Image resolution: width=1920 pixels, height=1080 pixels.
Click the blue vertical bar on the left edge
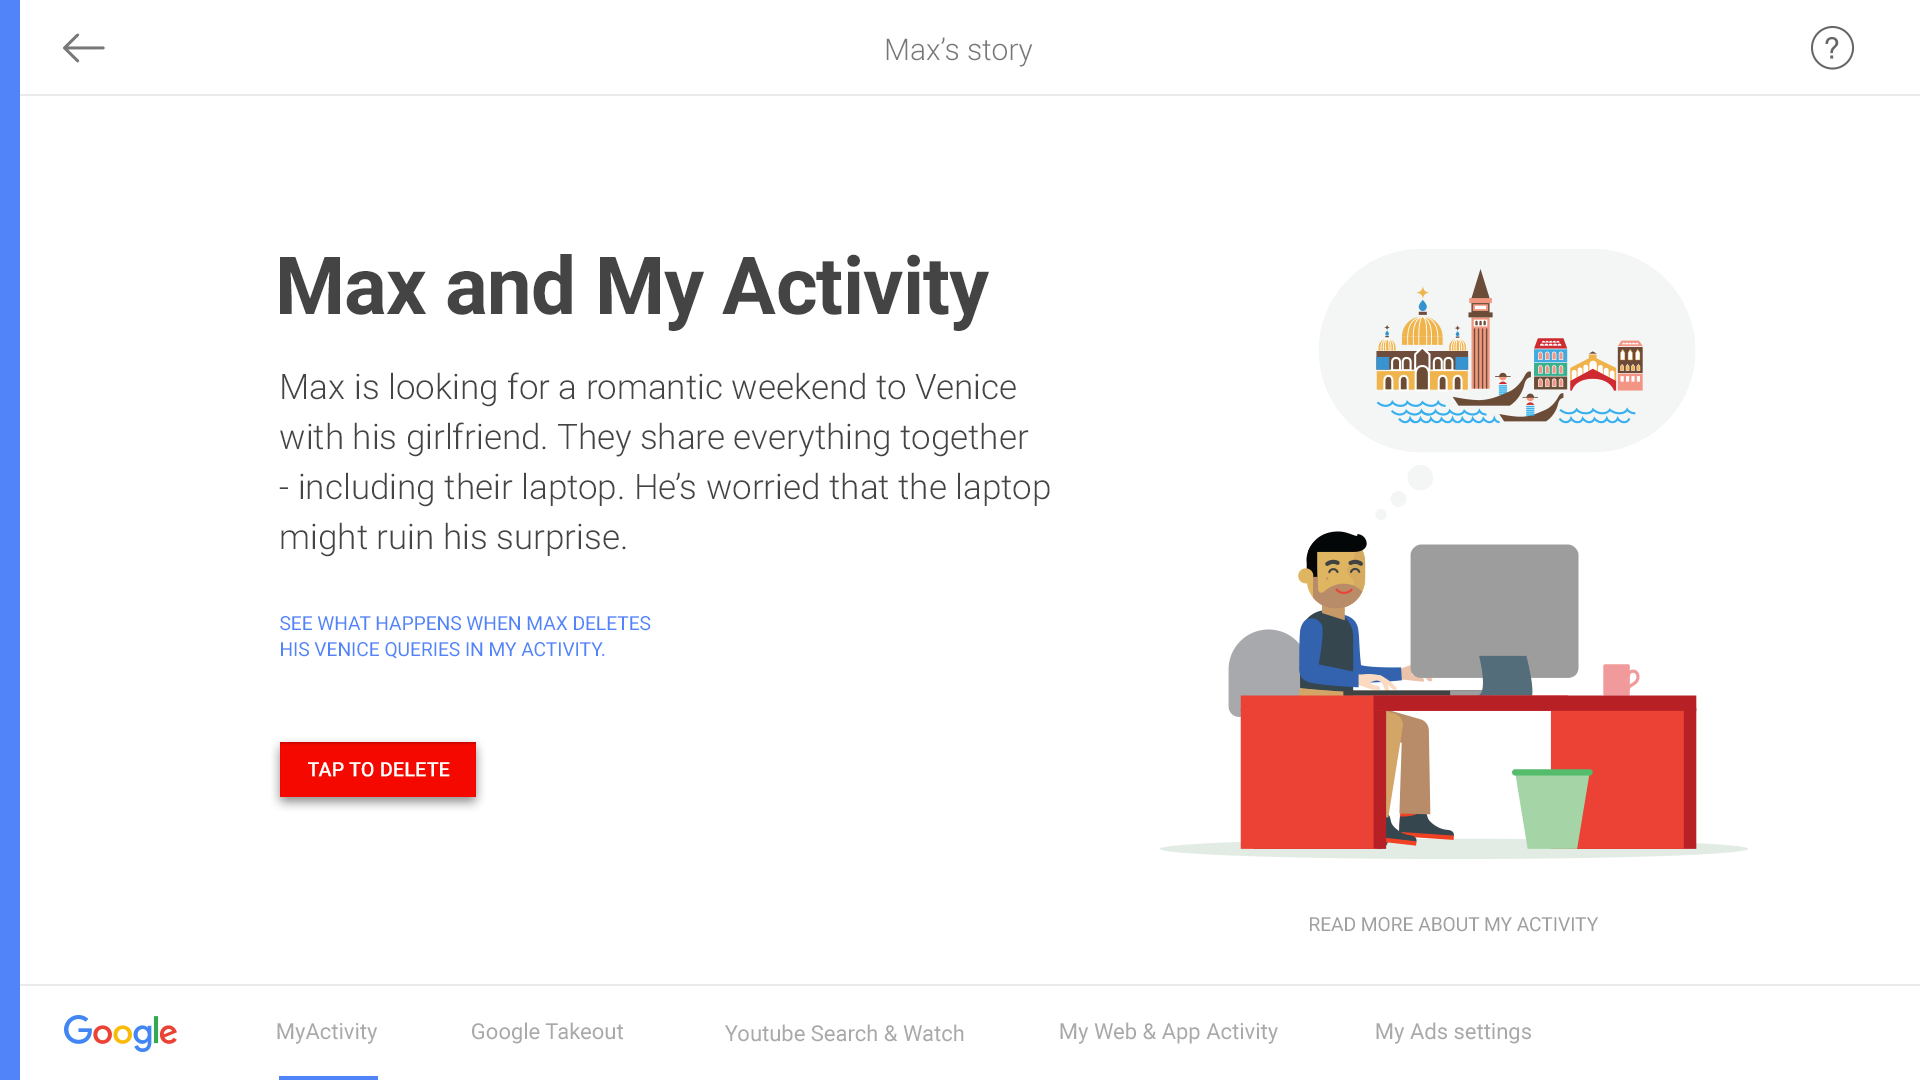[x=10, y=540]
